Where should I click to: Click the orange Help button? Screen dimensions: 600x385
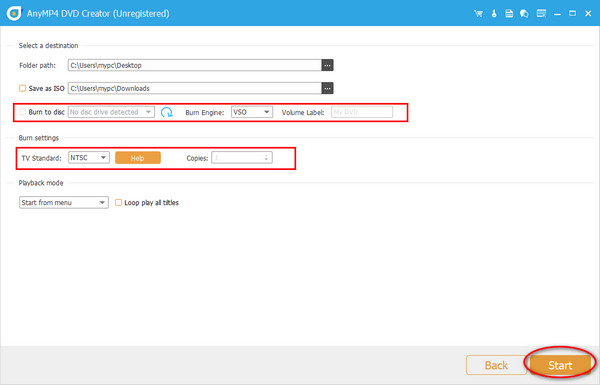(138, 158)
